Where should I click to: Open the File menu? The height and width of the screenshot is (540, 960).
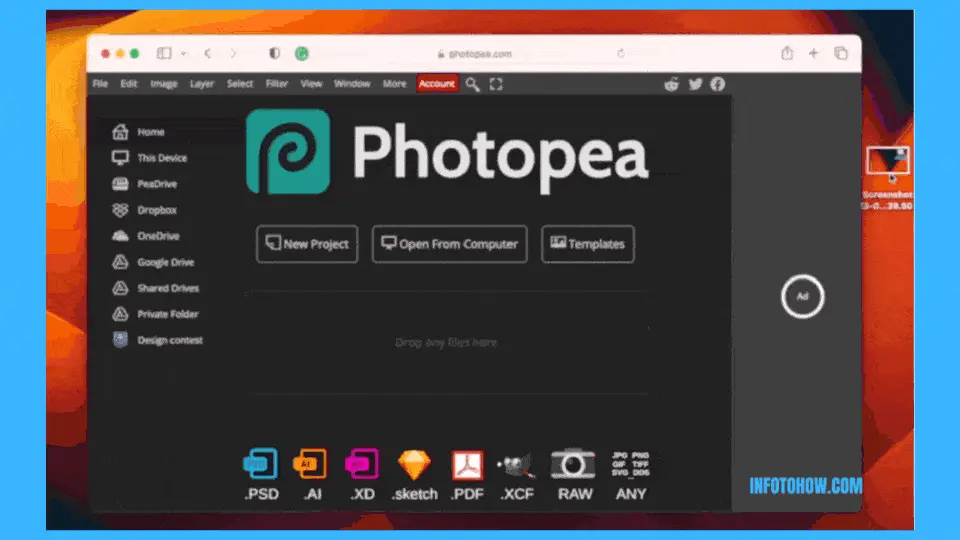click(x=100, y=84)
